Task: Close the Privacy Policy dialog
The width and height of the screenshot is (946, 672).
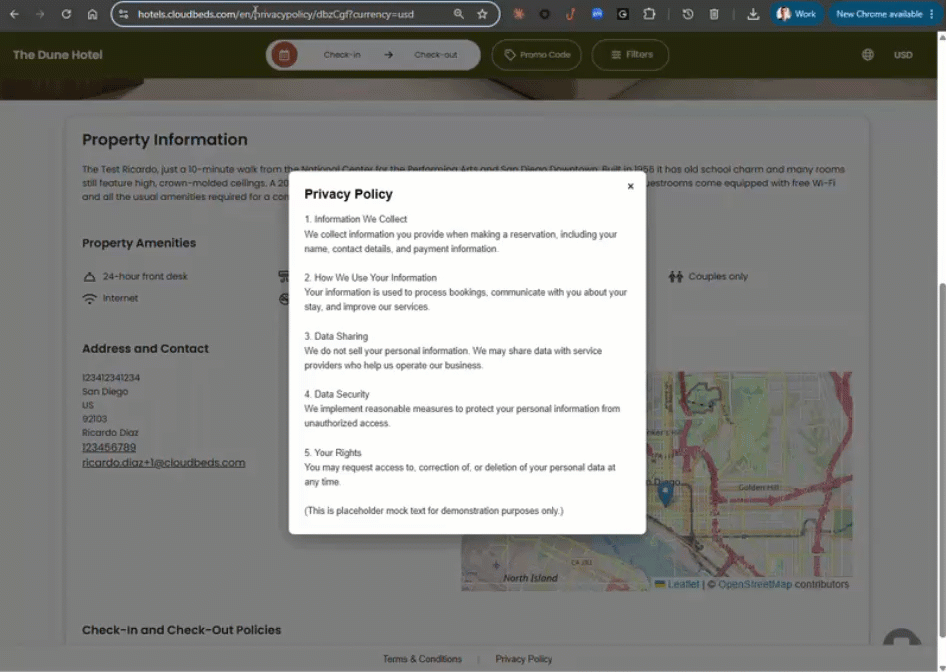Action: [630, 186]
